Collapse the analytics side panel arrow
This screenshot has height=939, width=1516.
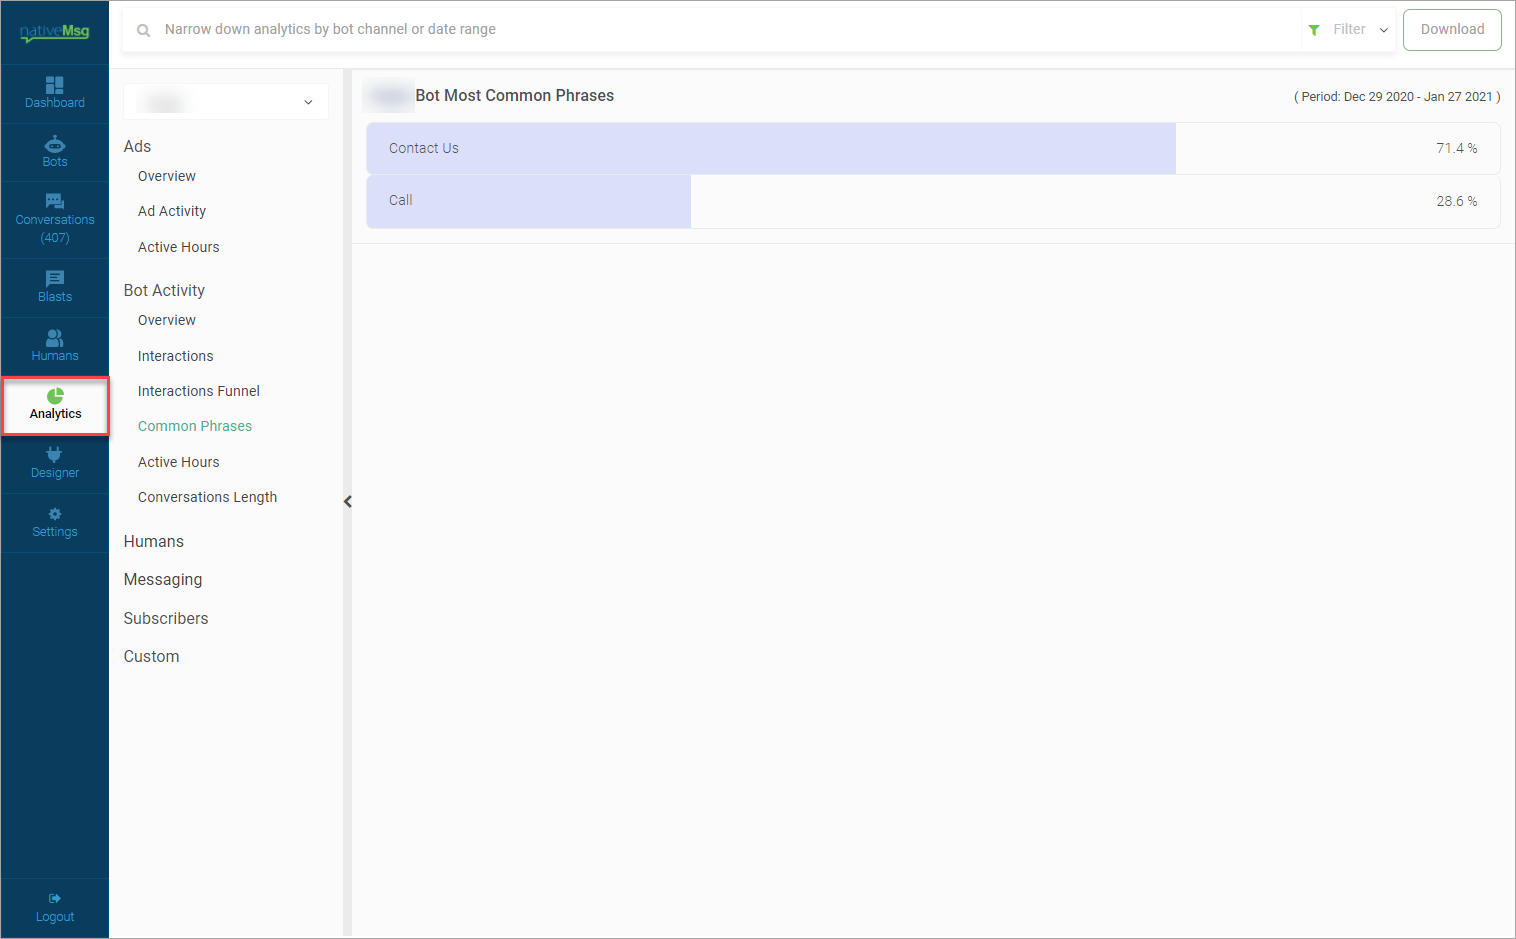pos(348,502)
